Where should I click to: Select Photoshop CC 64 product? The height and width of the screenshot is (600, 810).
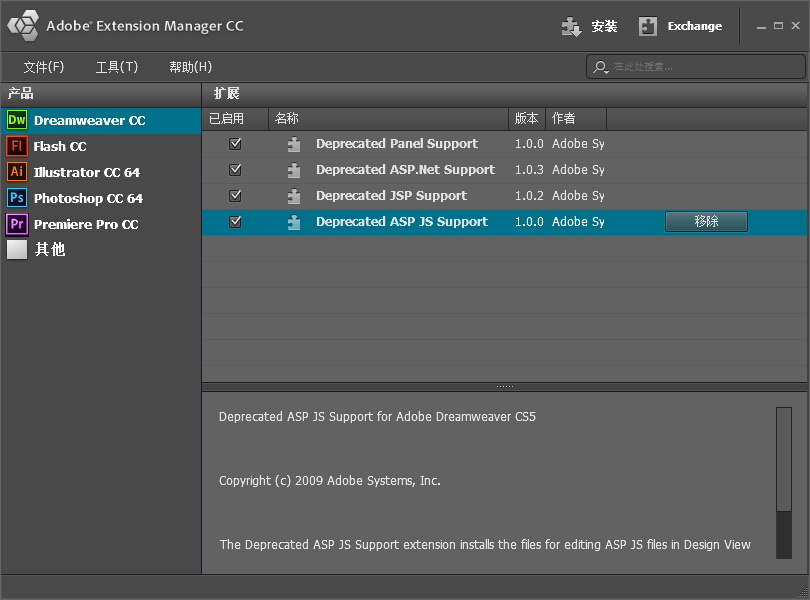101,198
